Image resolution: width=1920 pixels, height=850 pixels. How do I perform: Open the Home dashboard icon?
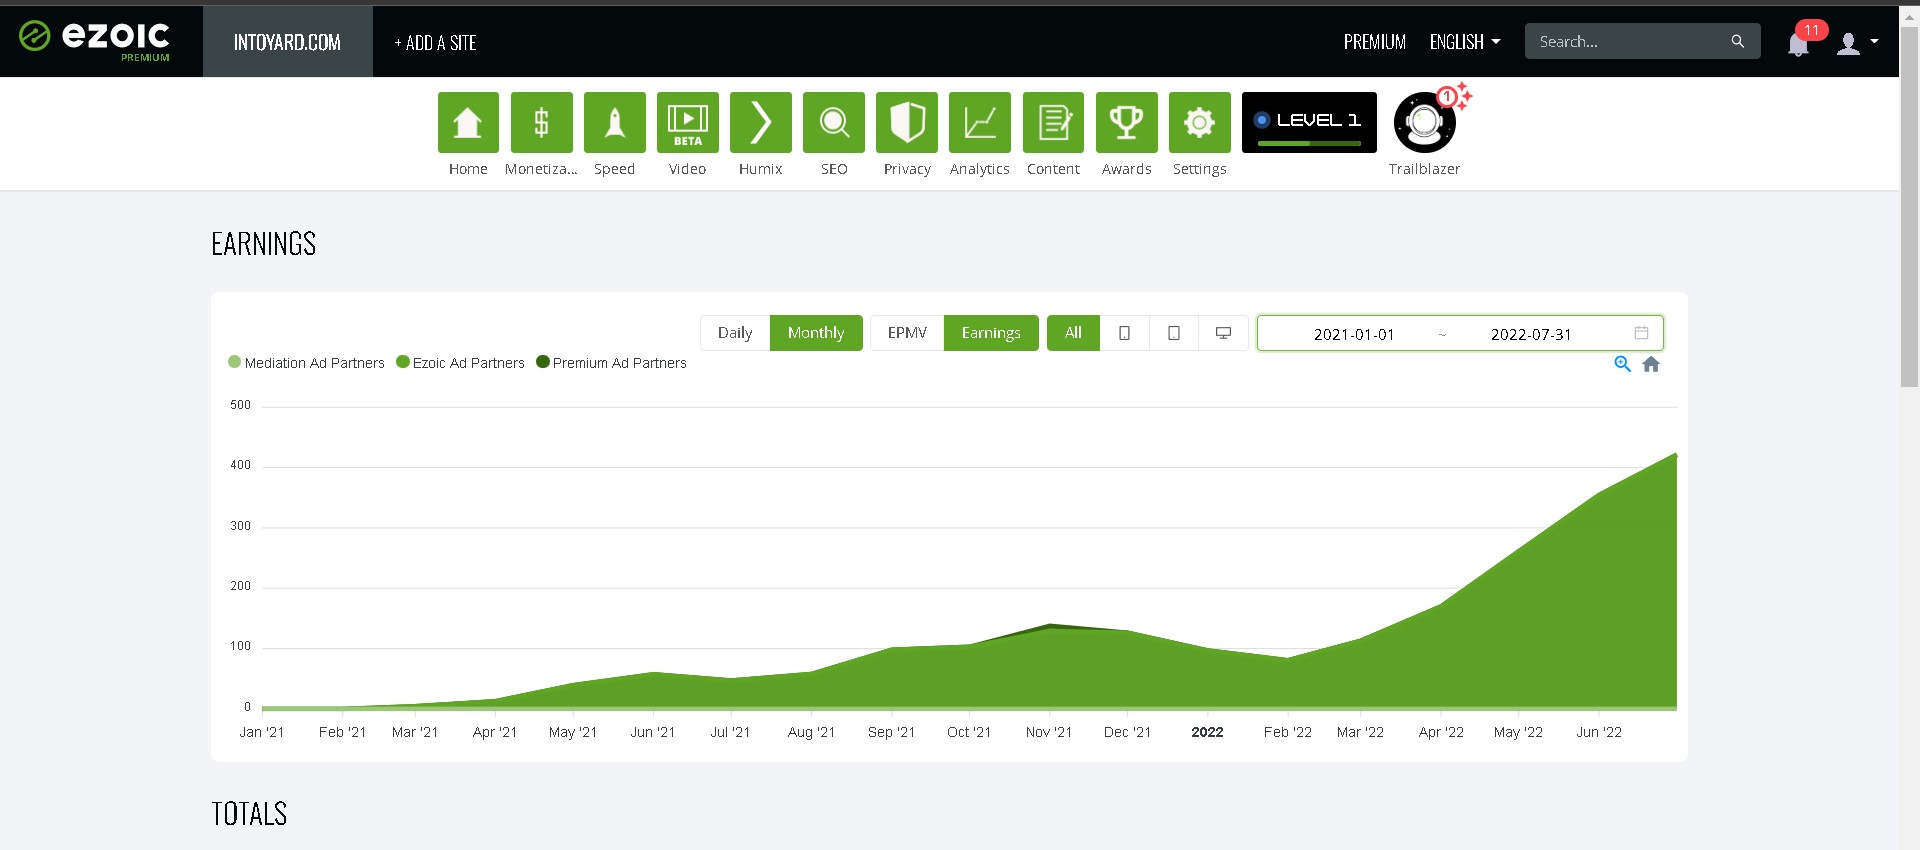(x=468, y=123)
